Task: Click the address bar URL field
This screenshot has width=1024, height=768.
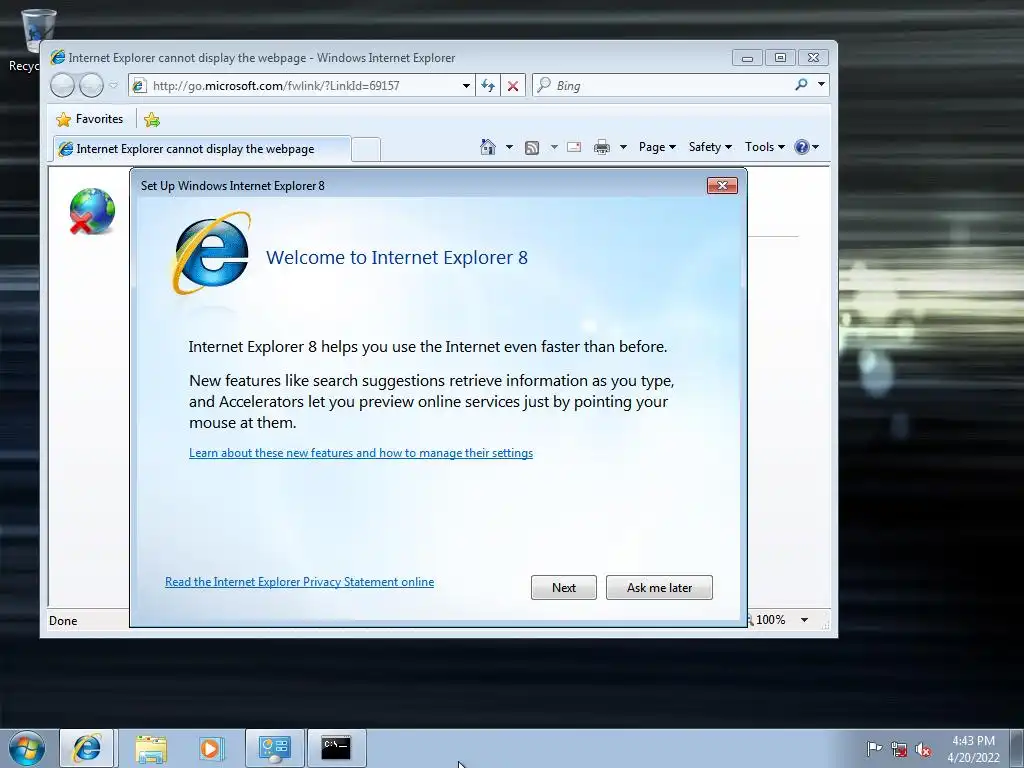Action: pos(304,86)
